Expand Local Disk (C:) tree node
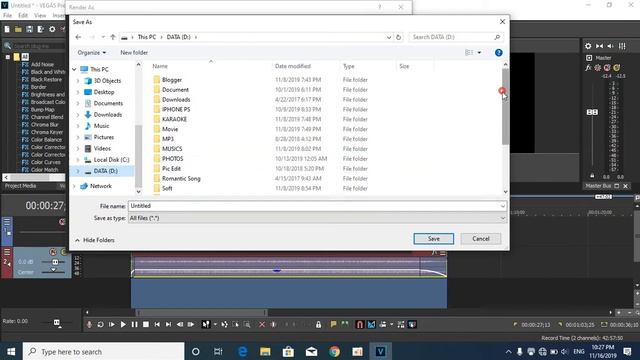This screenshot has width=640, height=360. coord(78,160)
